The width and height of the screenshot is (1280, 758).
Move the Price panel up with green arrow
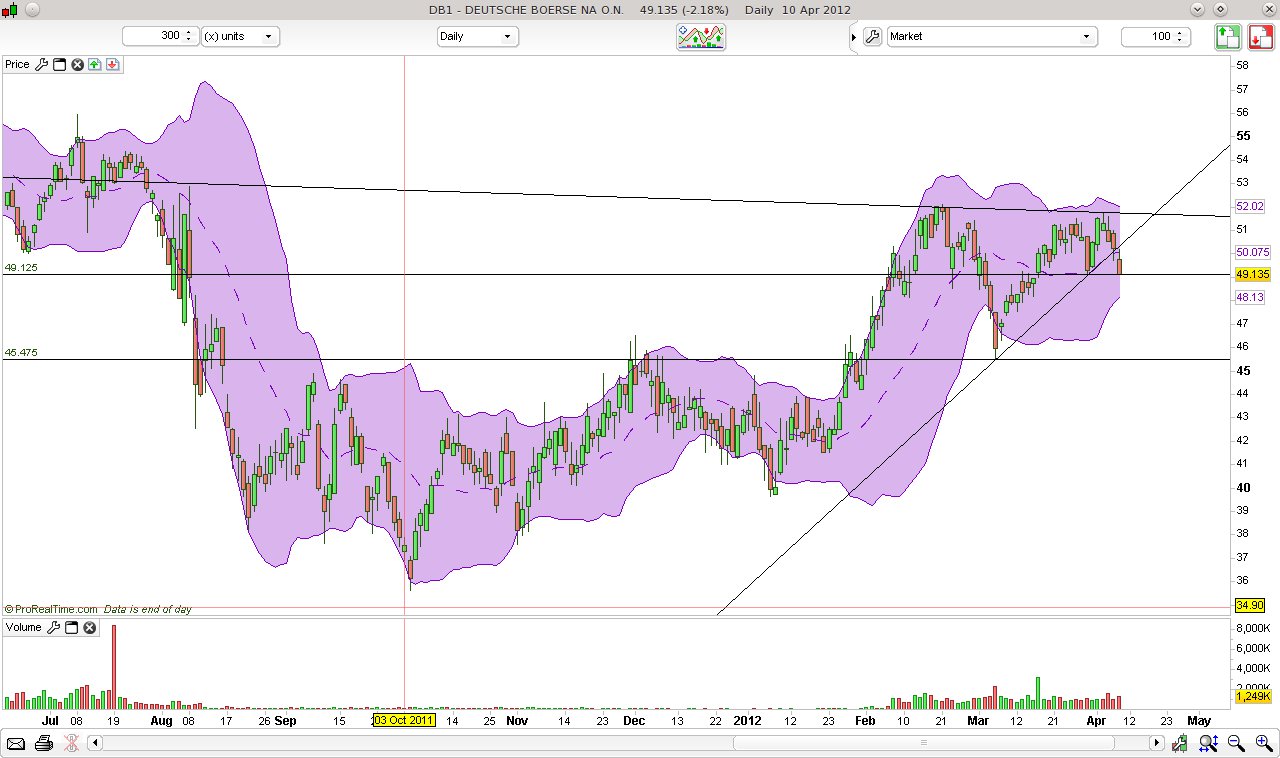tap(94, 64)
